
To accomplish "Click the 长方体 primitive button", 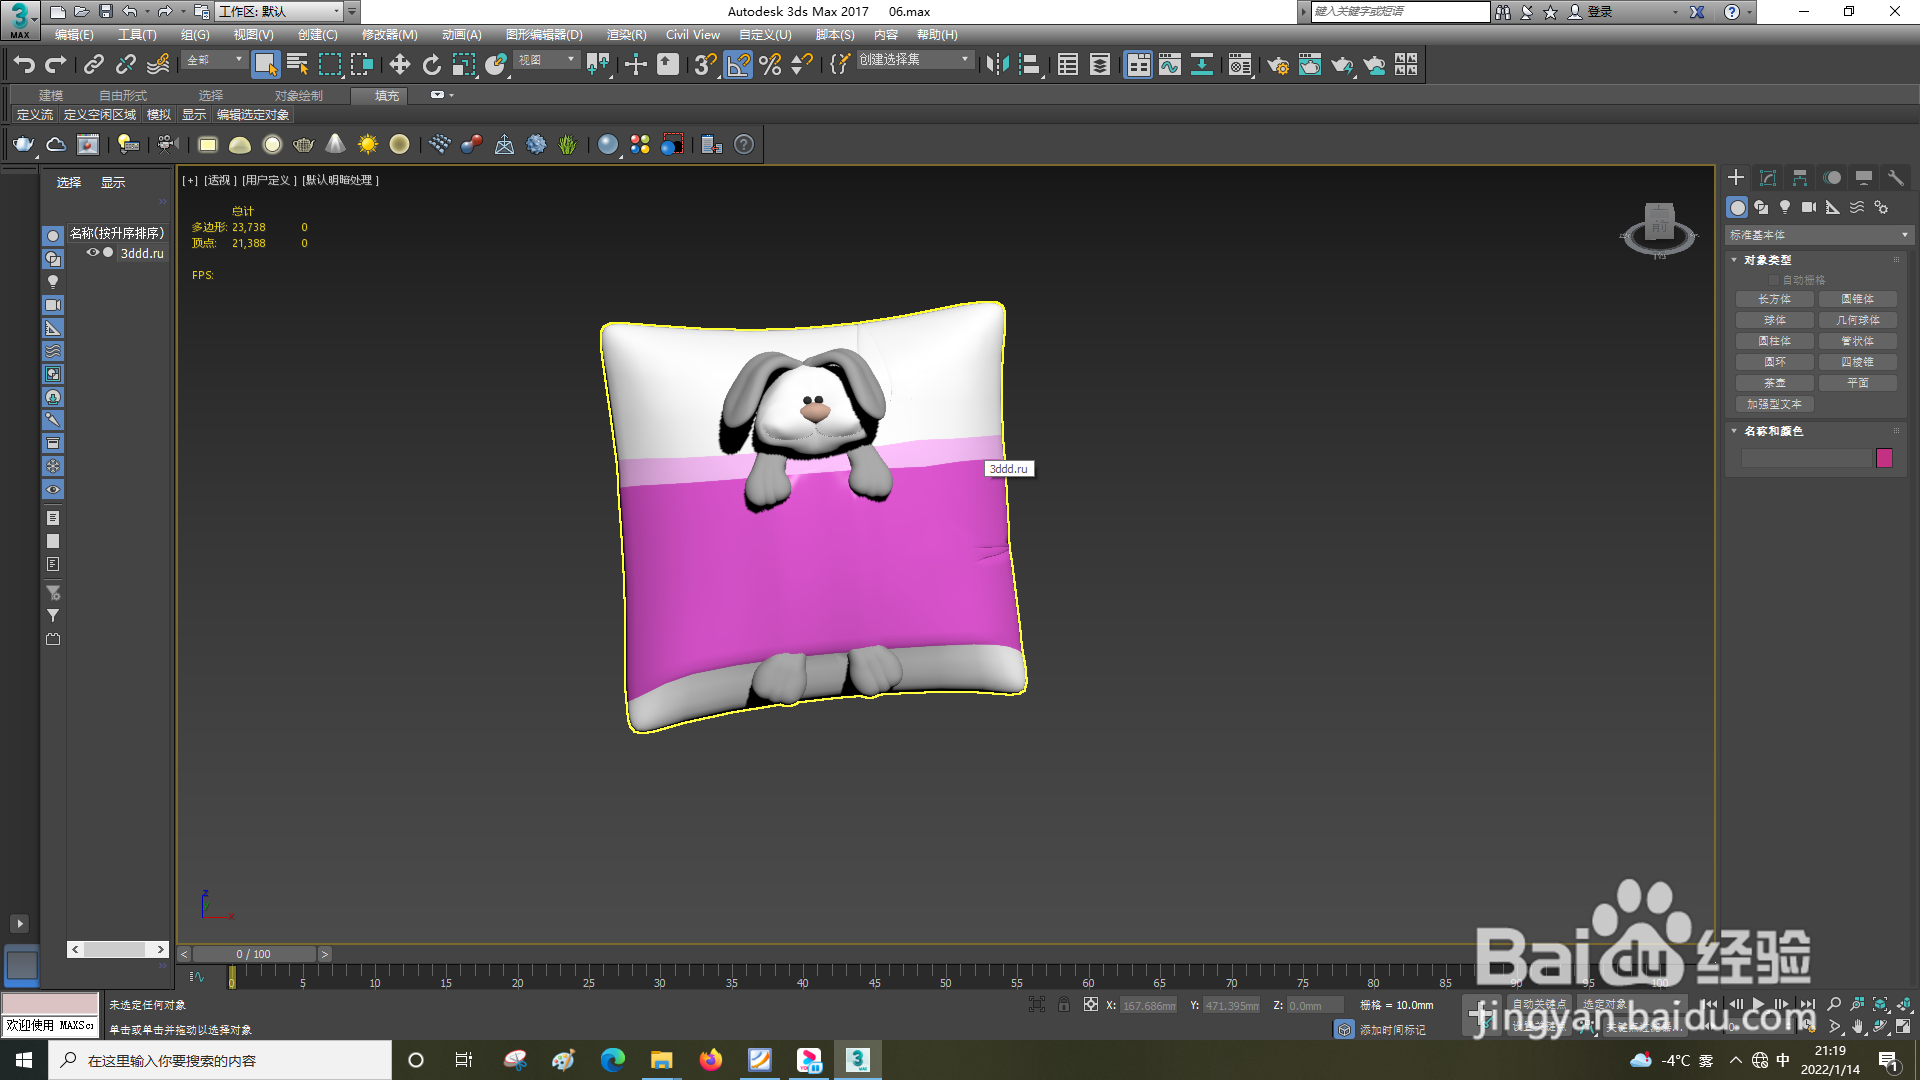I will [x=1775, y=300].
